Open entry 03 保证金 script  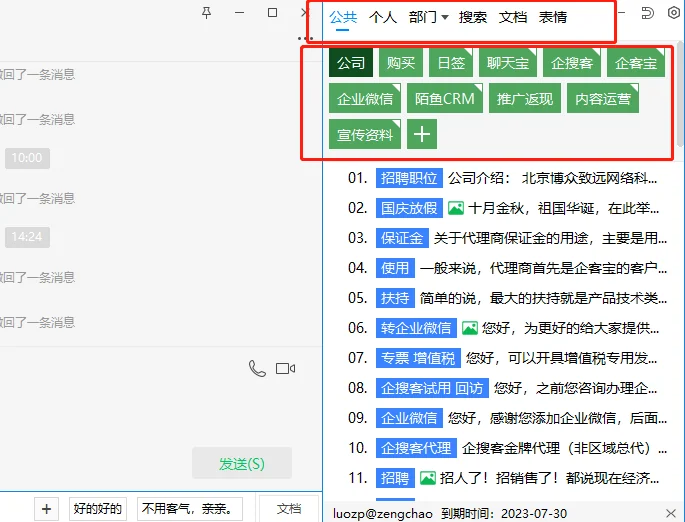508,238
